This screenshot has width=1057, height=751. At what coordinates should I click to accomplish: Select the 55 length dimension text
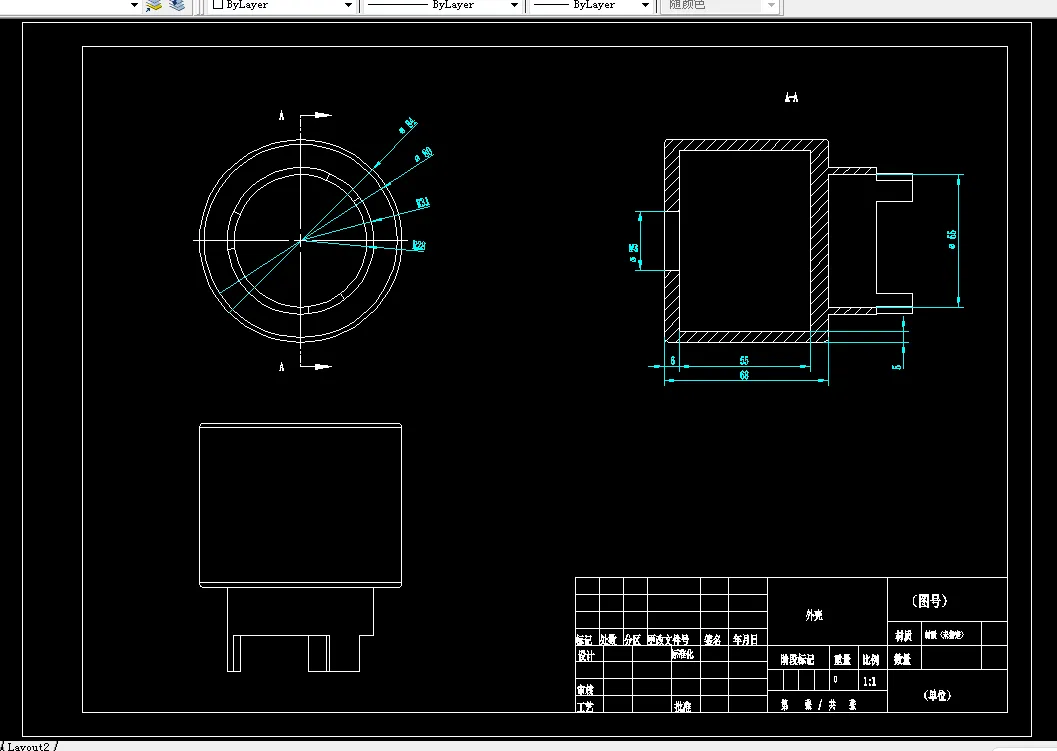(x=744, y=361)
